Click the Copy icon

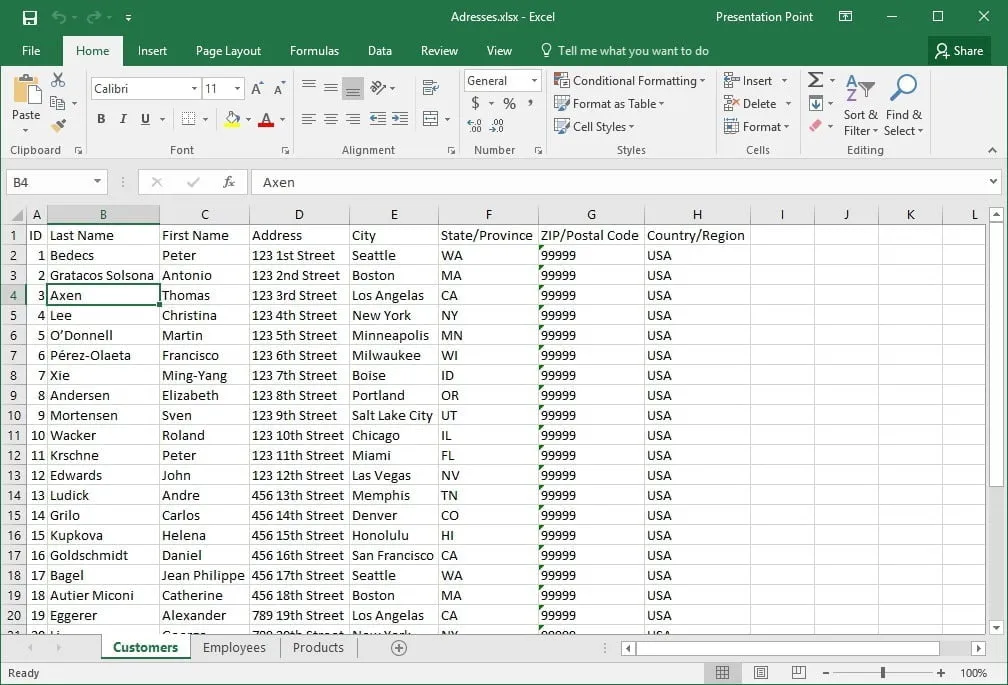pyautogui.click(x=57, y=103)
